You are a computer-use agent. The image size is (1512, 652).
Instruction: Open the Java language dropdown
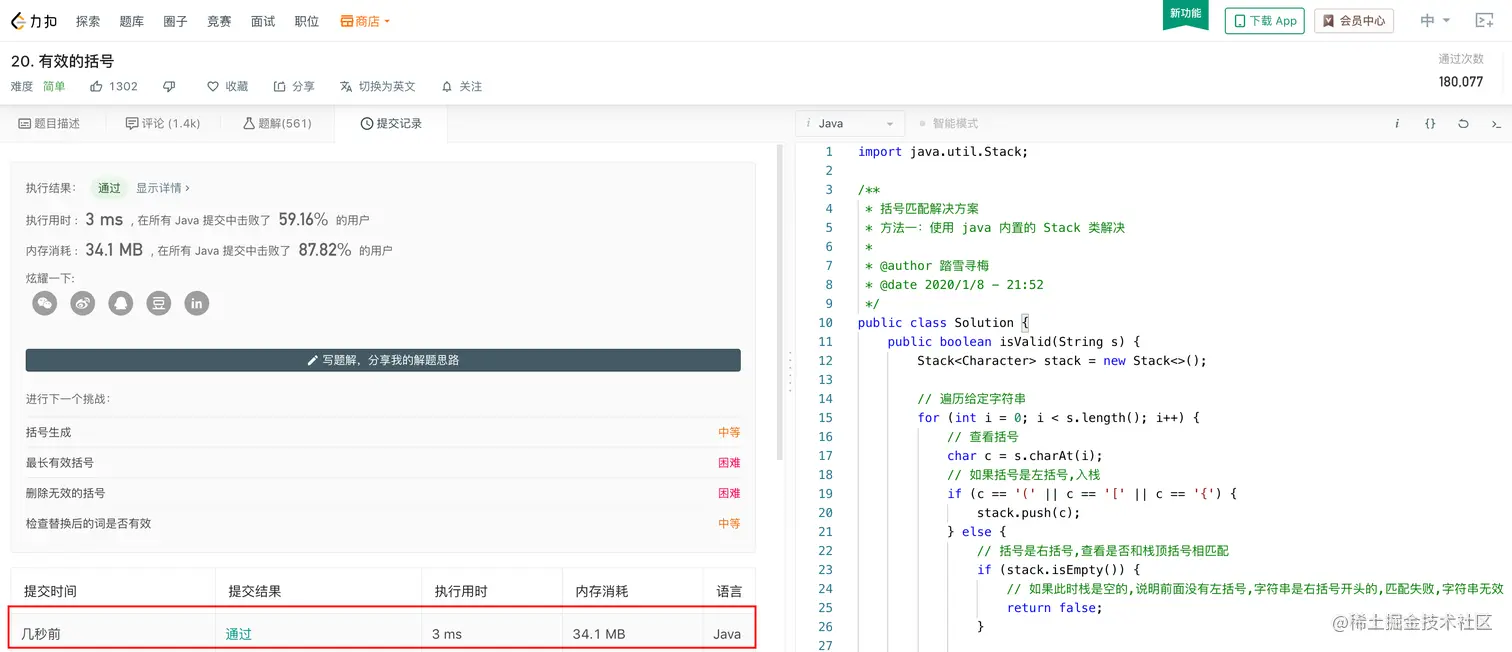pos(850,124)
